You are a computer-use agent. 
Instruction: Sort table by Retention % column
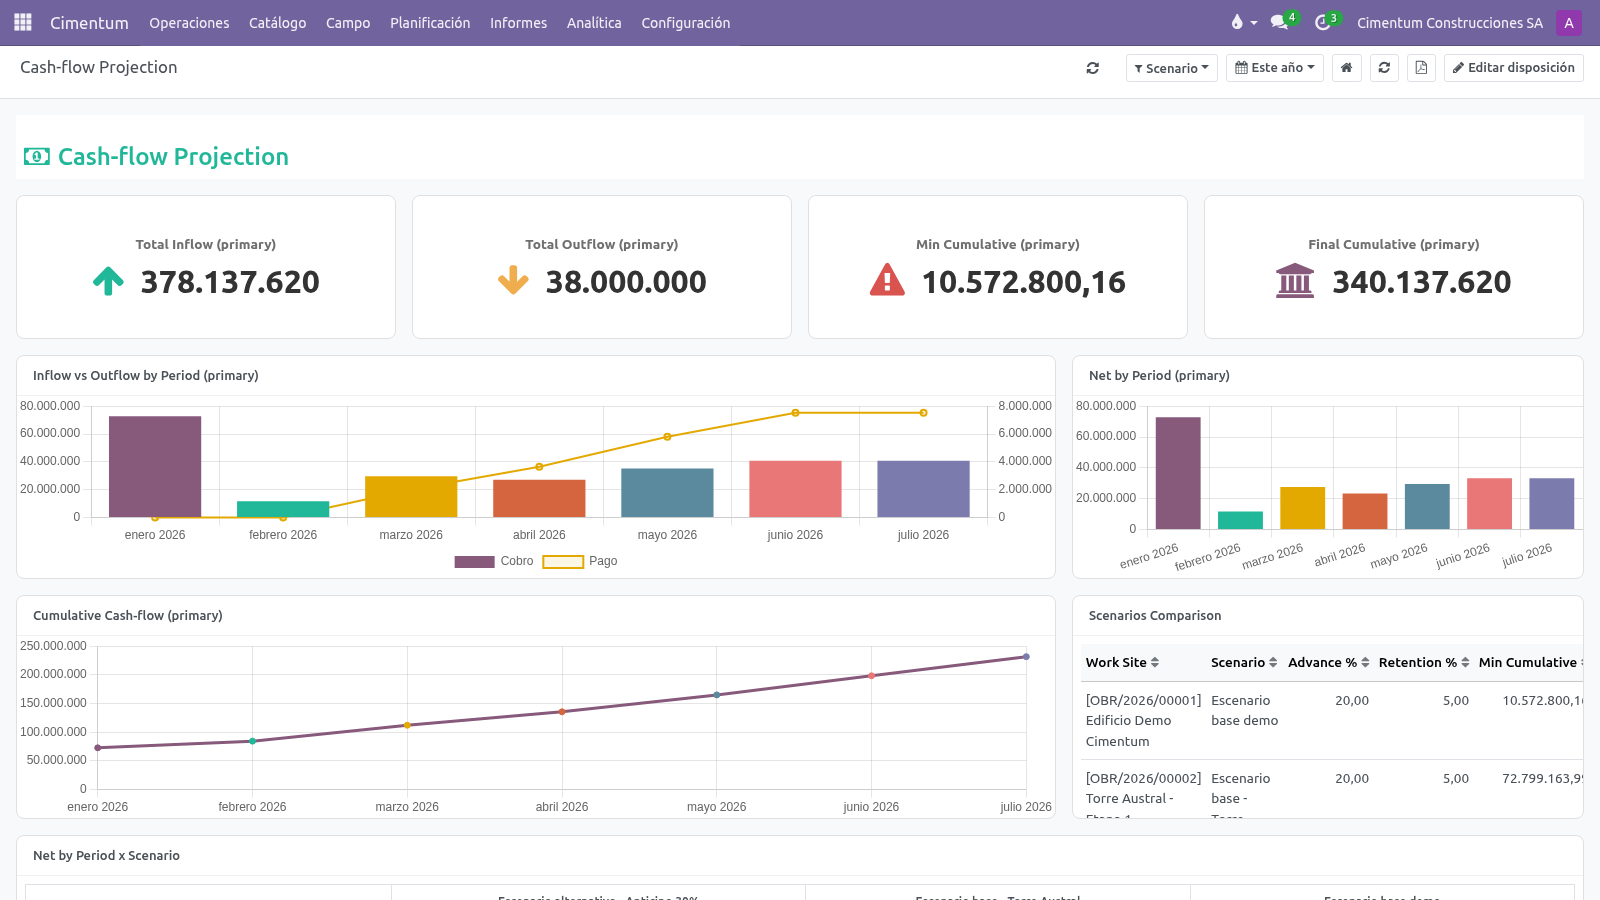coord(1424,662)
